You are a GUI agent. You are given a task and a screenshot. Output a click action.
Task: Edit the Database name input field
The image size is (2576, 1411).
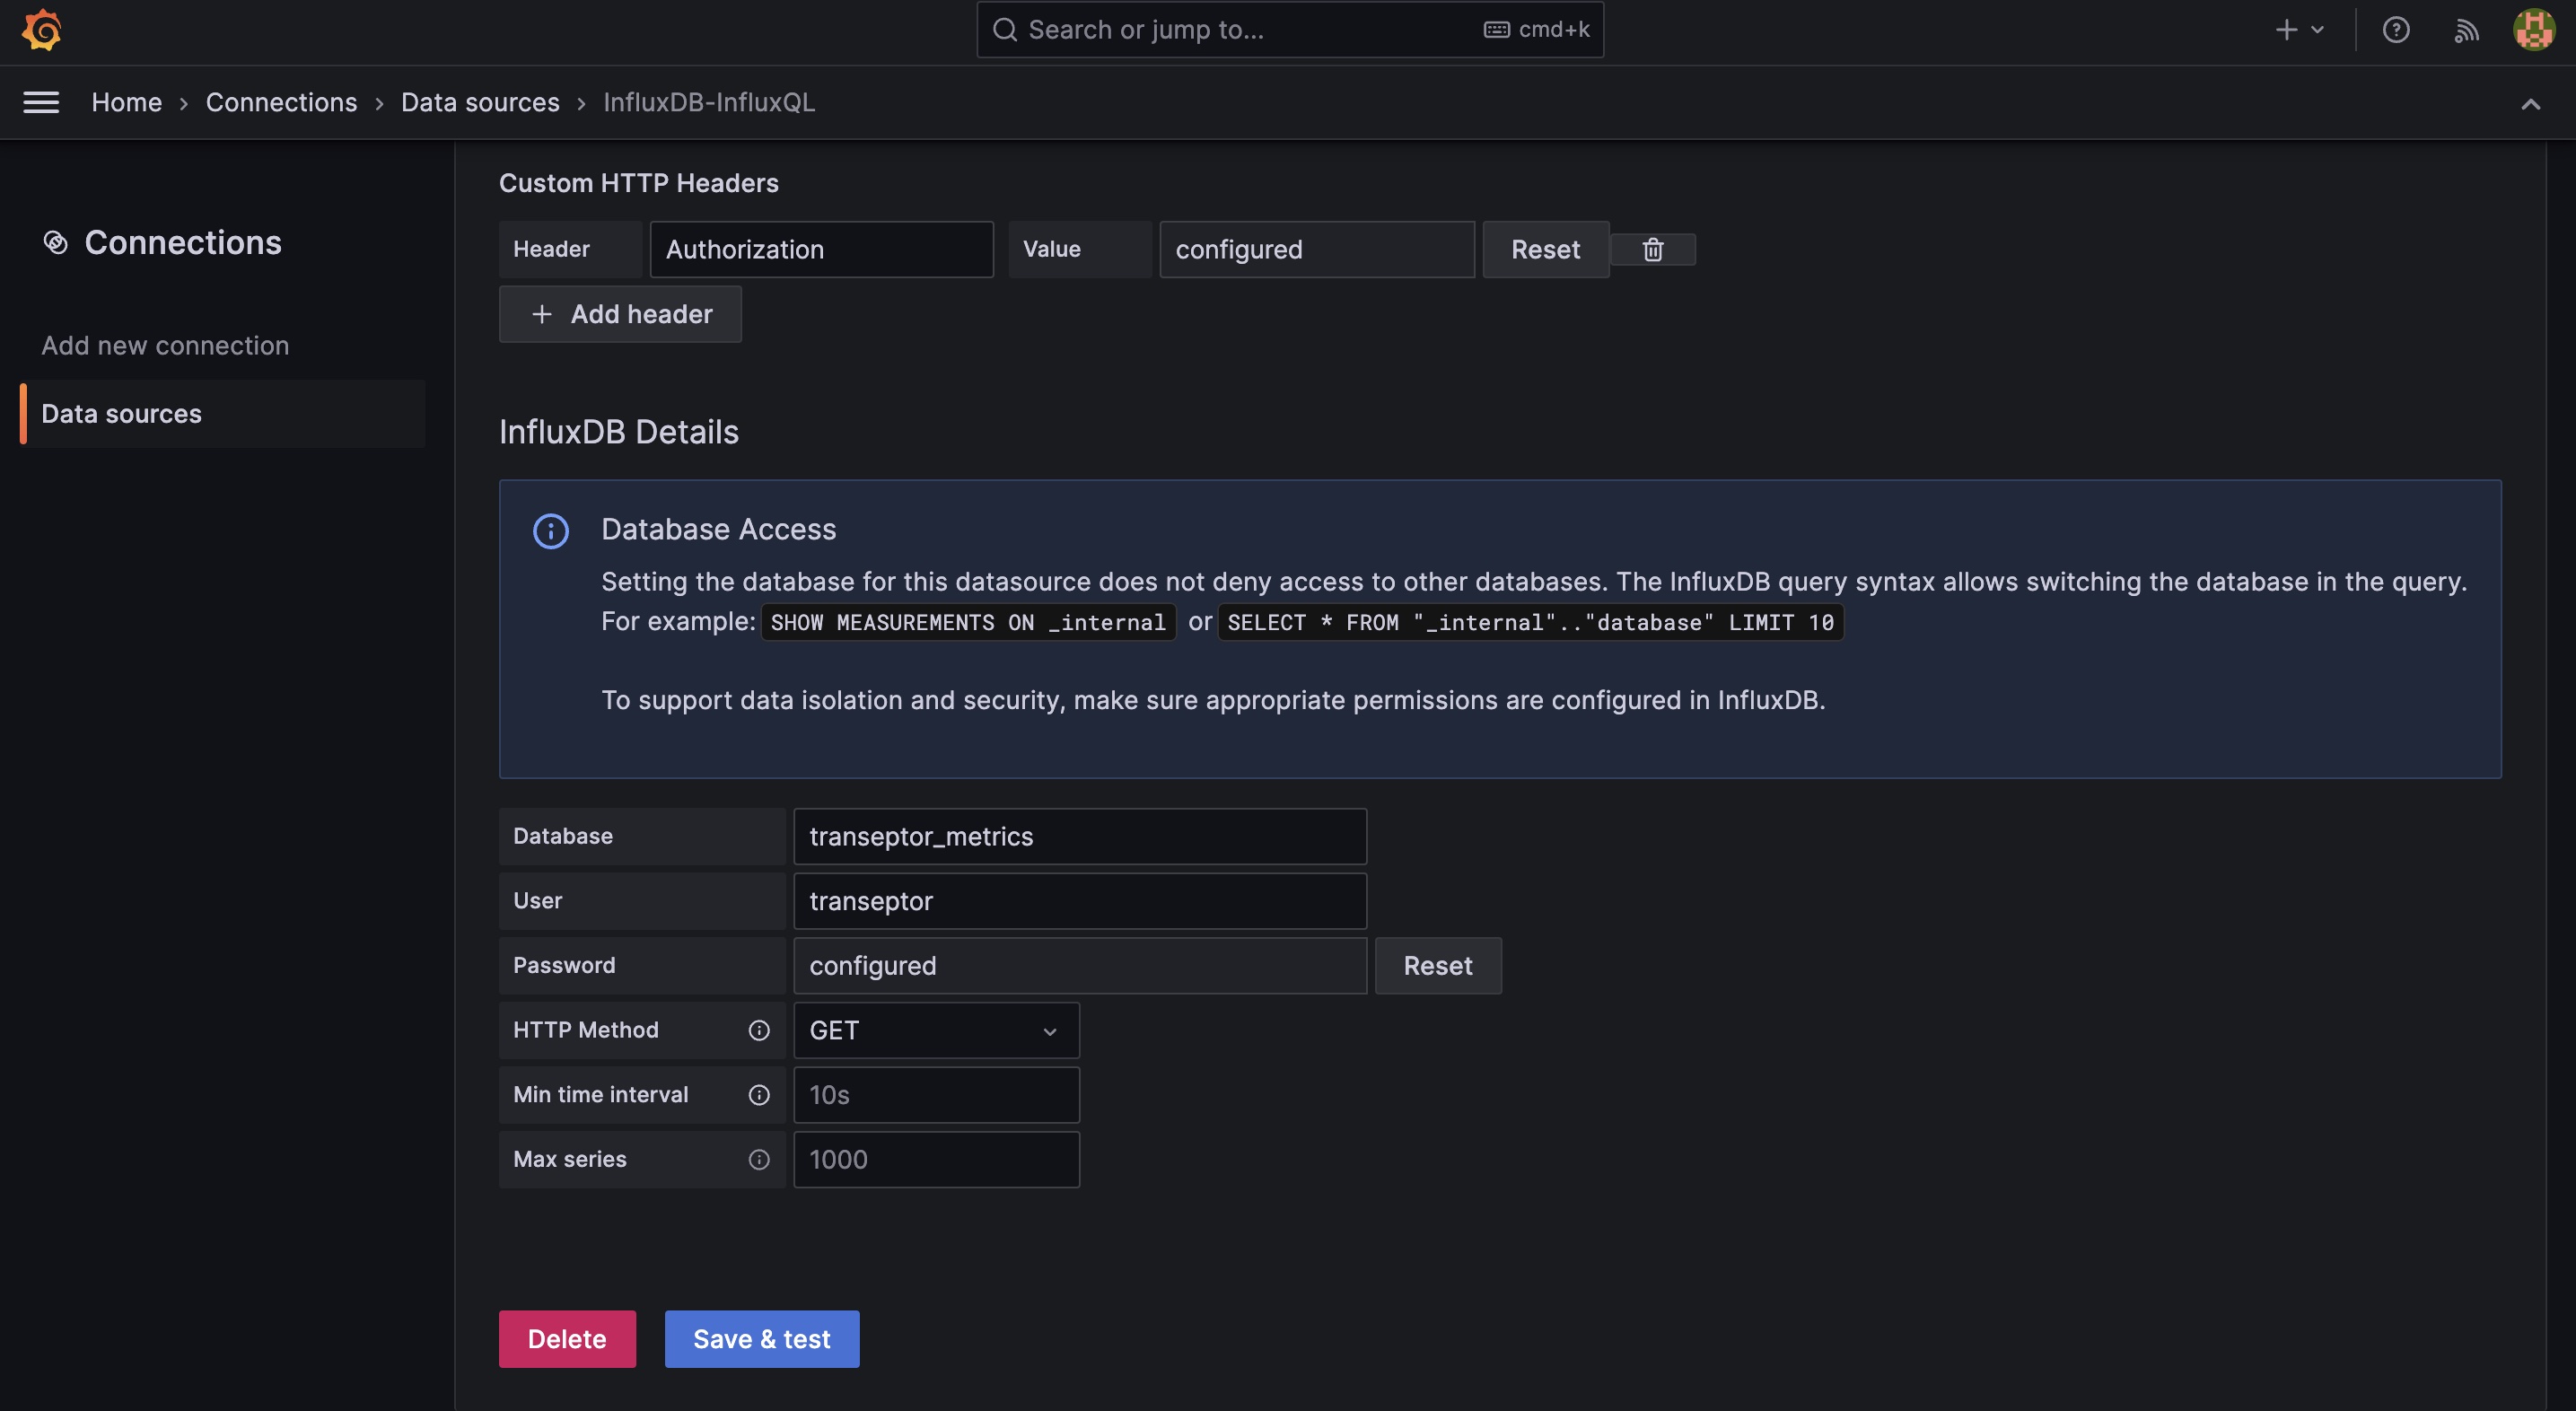coord(1081,836)
